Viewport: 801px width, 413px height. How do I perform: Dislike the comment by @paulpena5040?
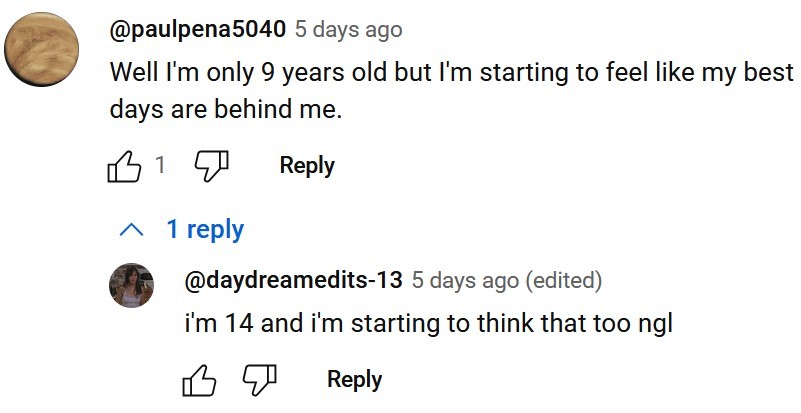point(210,167)
